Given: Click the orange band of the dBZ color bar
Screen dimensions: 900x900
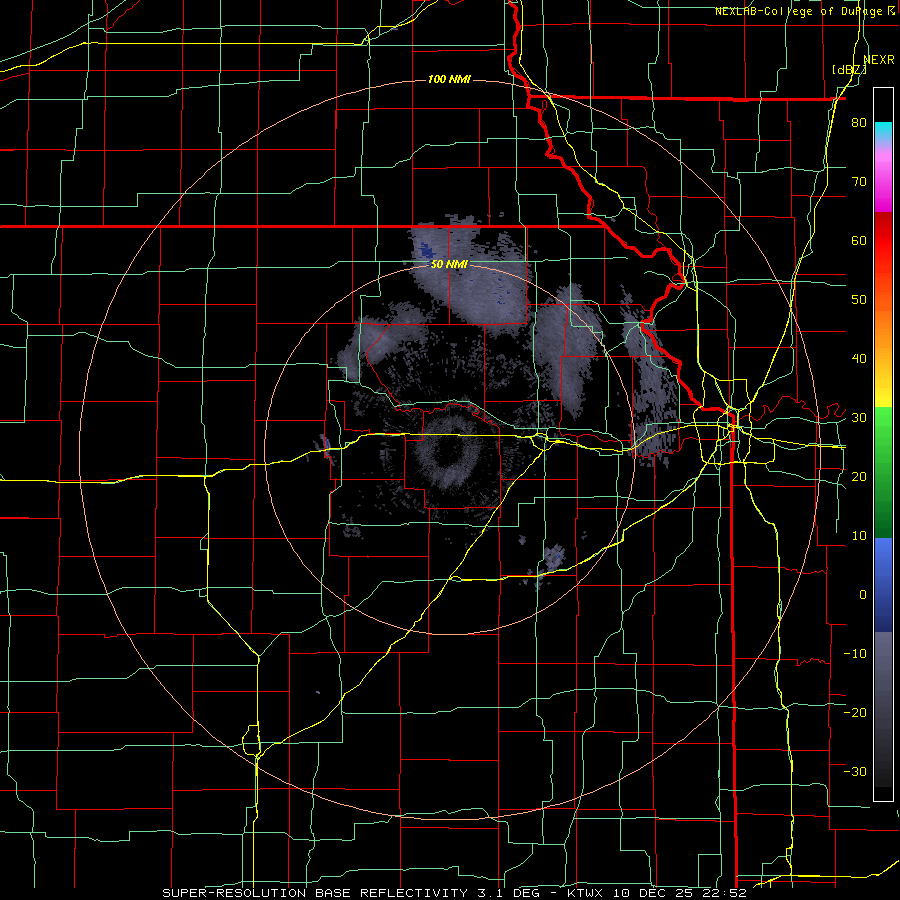Looking at the screenshot, I should point(883,327).
